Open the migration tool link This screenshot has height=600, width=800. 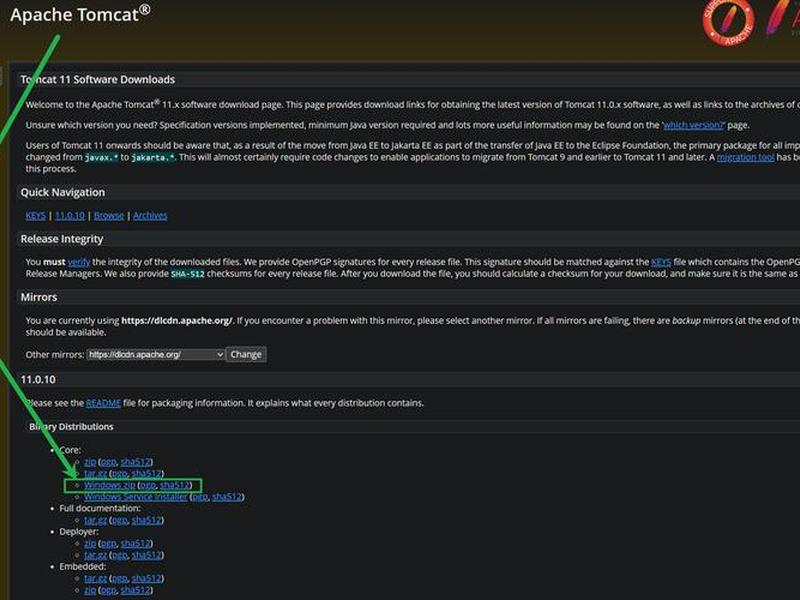[x=745, y=157]
